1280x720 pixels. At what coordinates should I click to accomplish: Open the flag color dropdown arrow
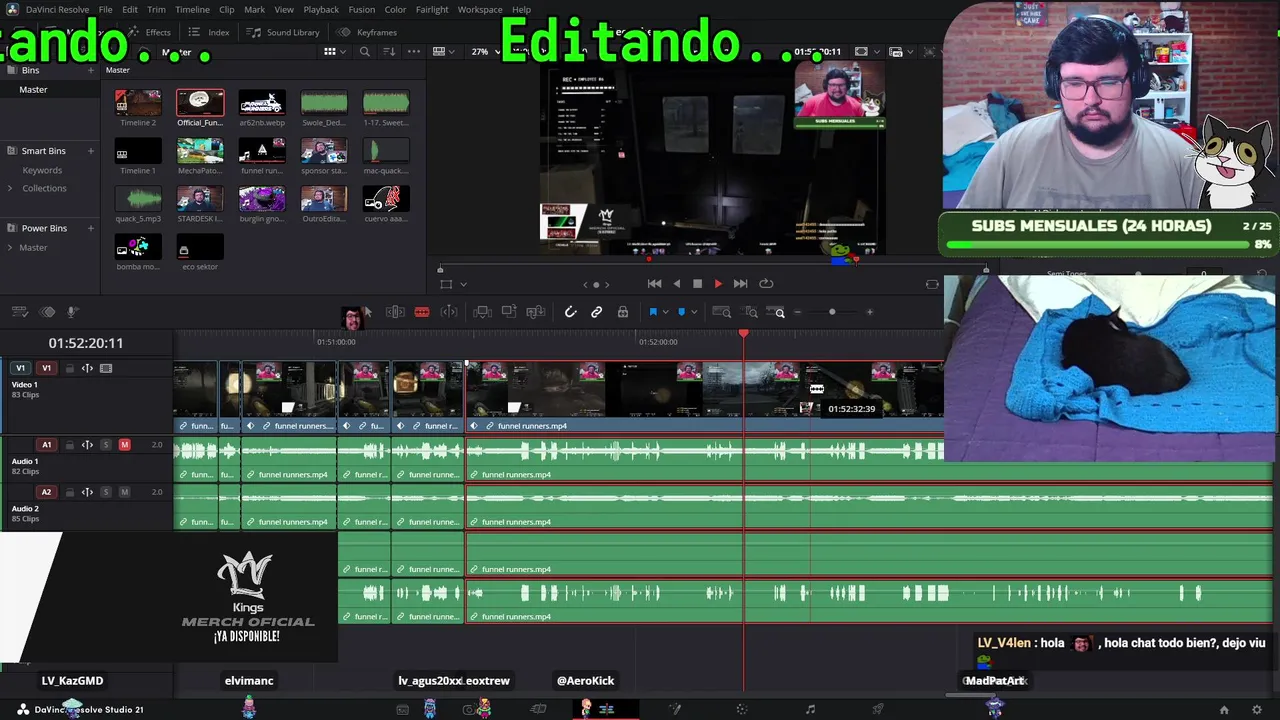click(x=665, y=312)
